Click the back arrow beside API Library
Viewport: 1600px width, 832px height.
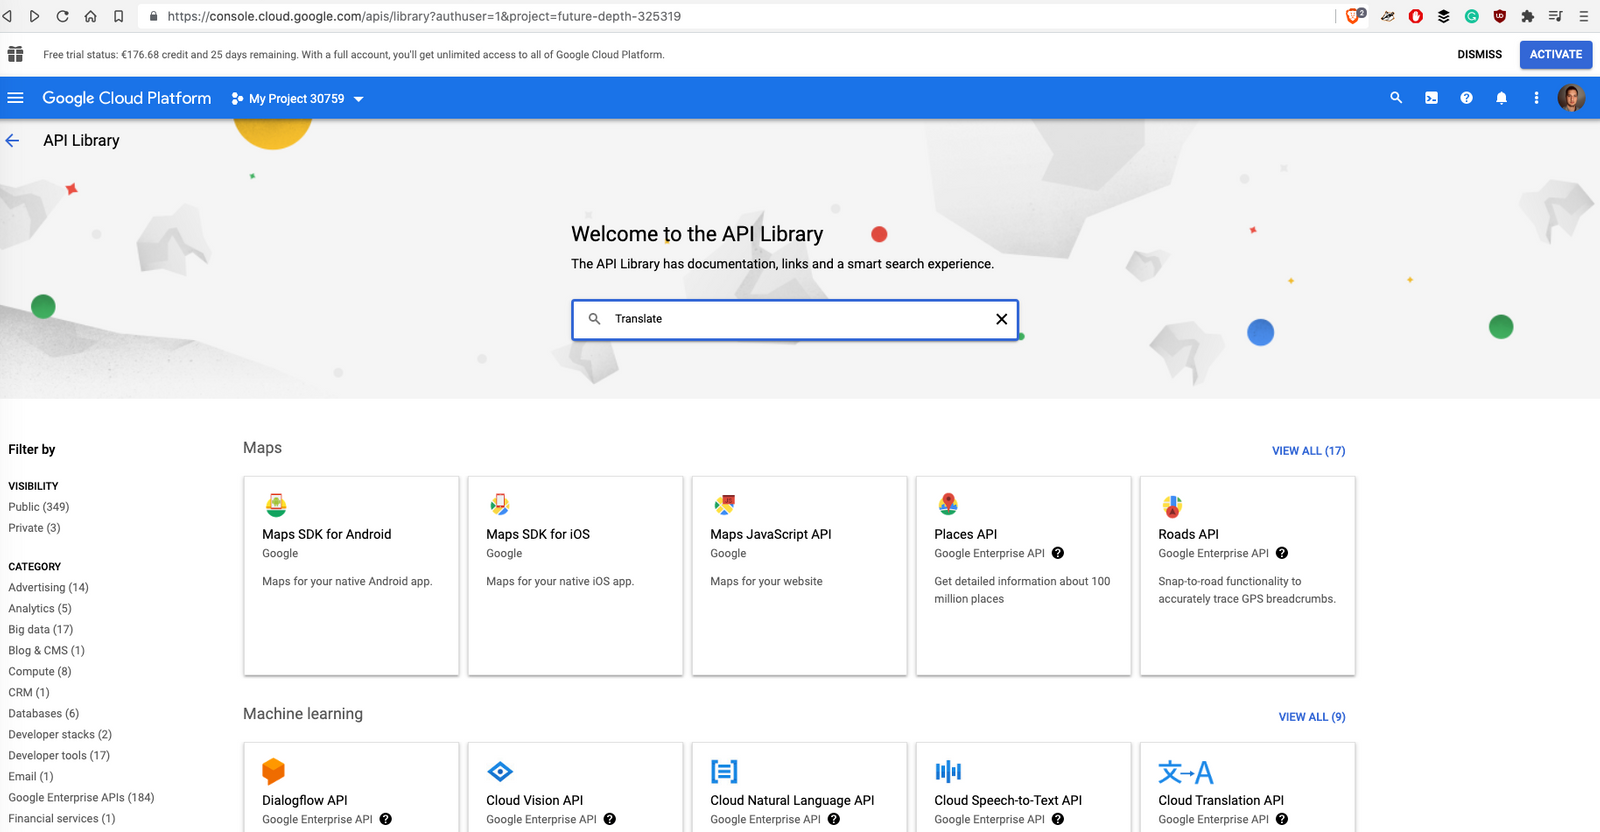click(13, 141)
